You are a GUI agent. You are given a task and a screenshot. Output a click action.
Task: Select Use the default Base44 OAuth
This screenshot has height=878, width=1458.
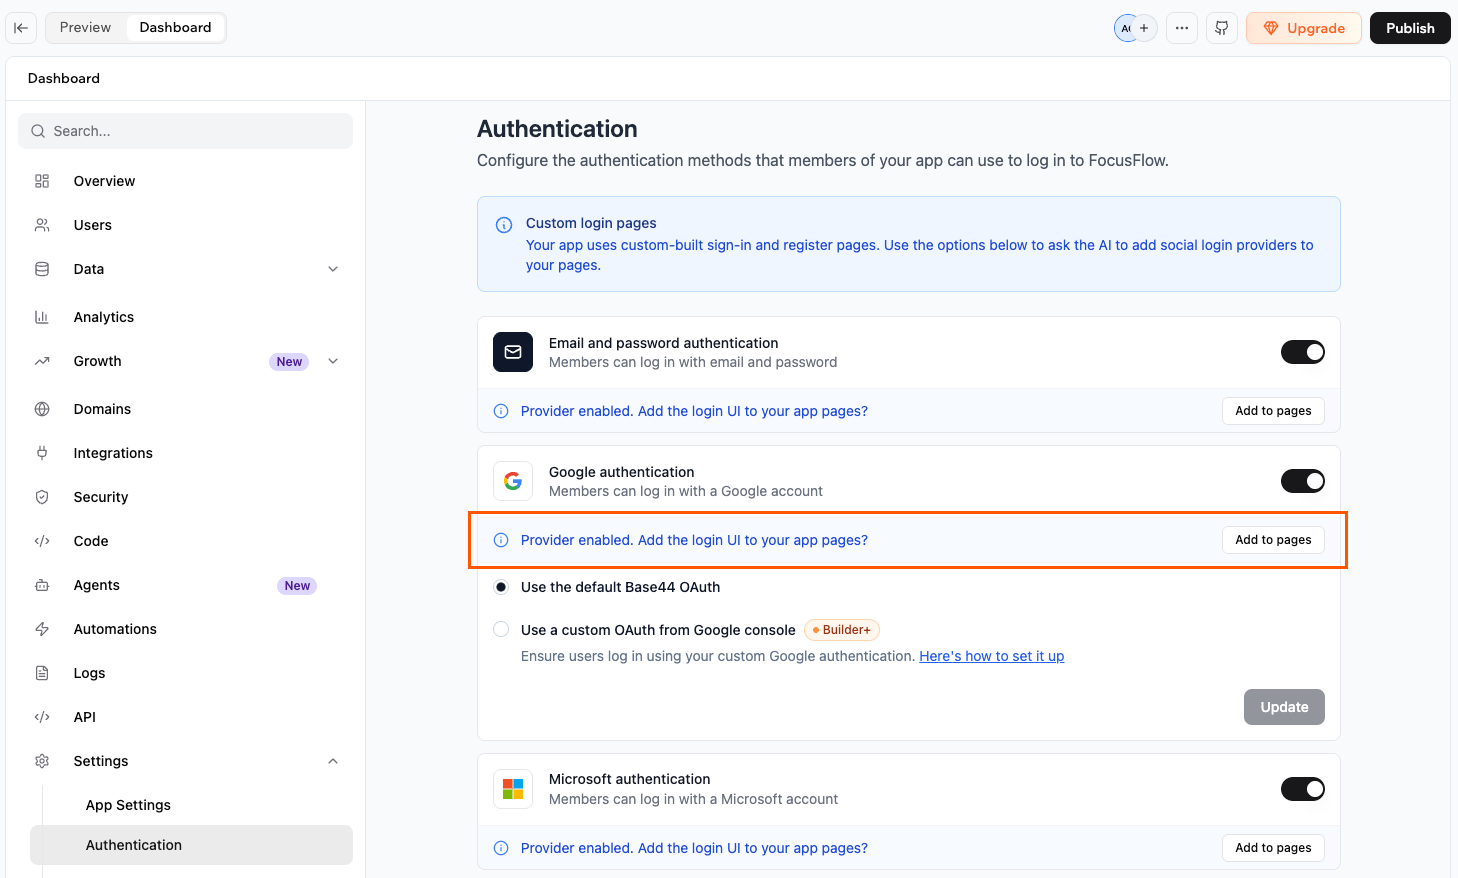501,587
